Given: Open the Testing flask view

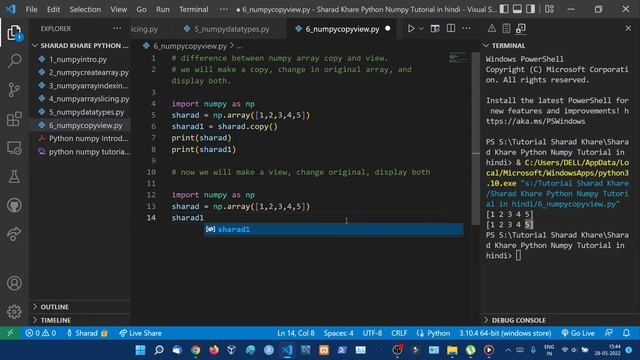Looking at the screenshot, I should coord(14,177).
